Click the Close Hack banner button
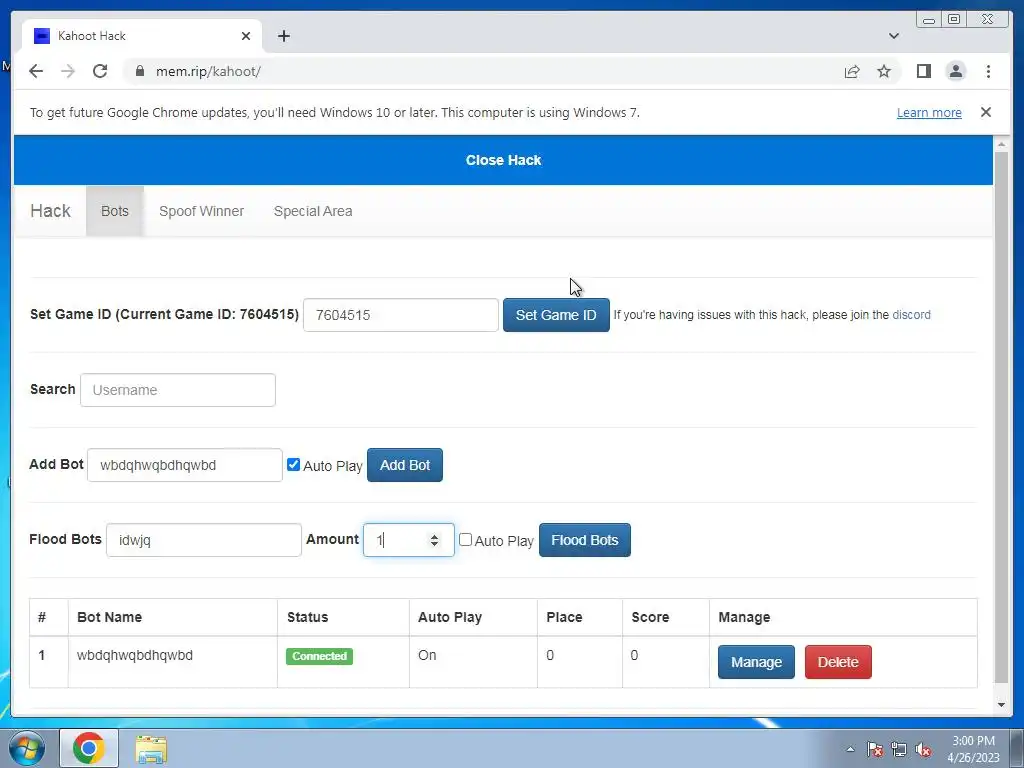Screen dimensions: 1024x768 coord(503,160)
